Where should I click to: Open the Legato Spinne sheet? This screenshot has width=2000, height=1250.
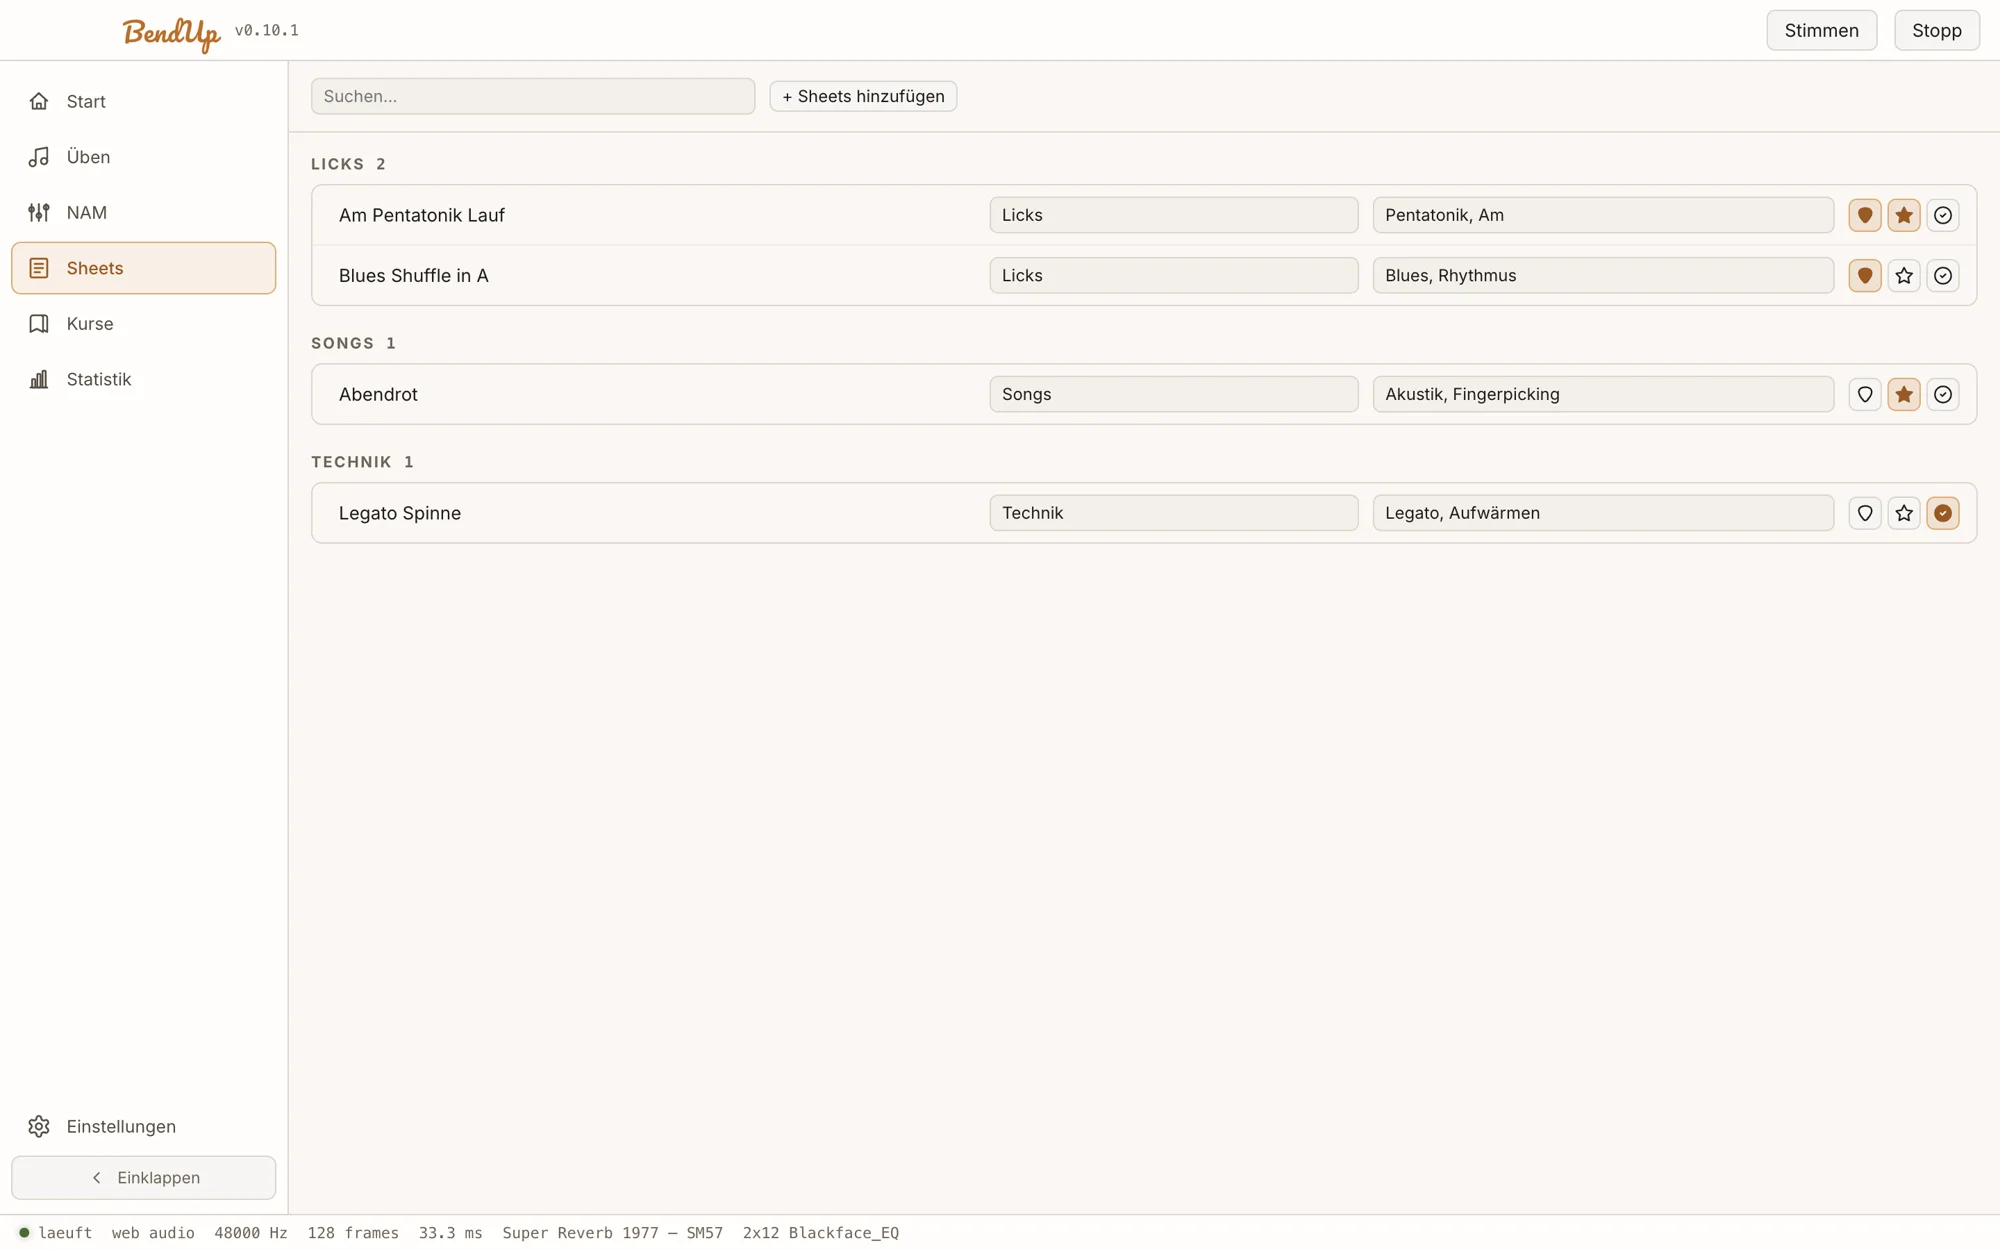click(x=399, y=513)
